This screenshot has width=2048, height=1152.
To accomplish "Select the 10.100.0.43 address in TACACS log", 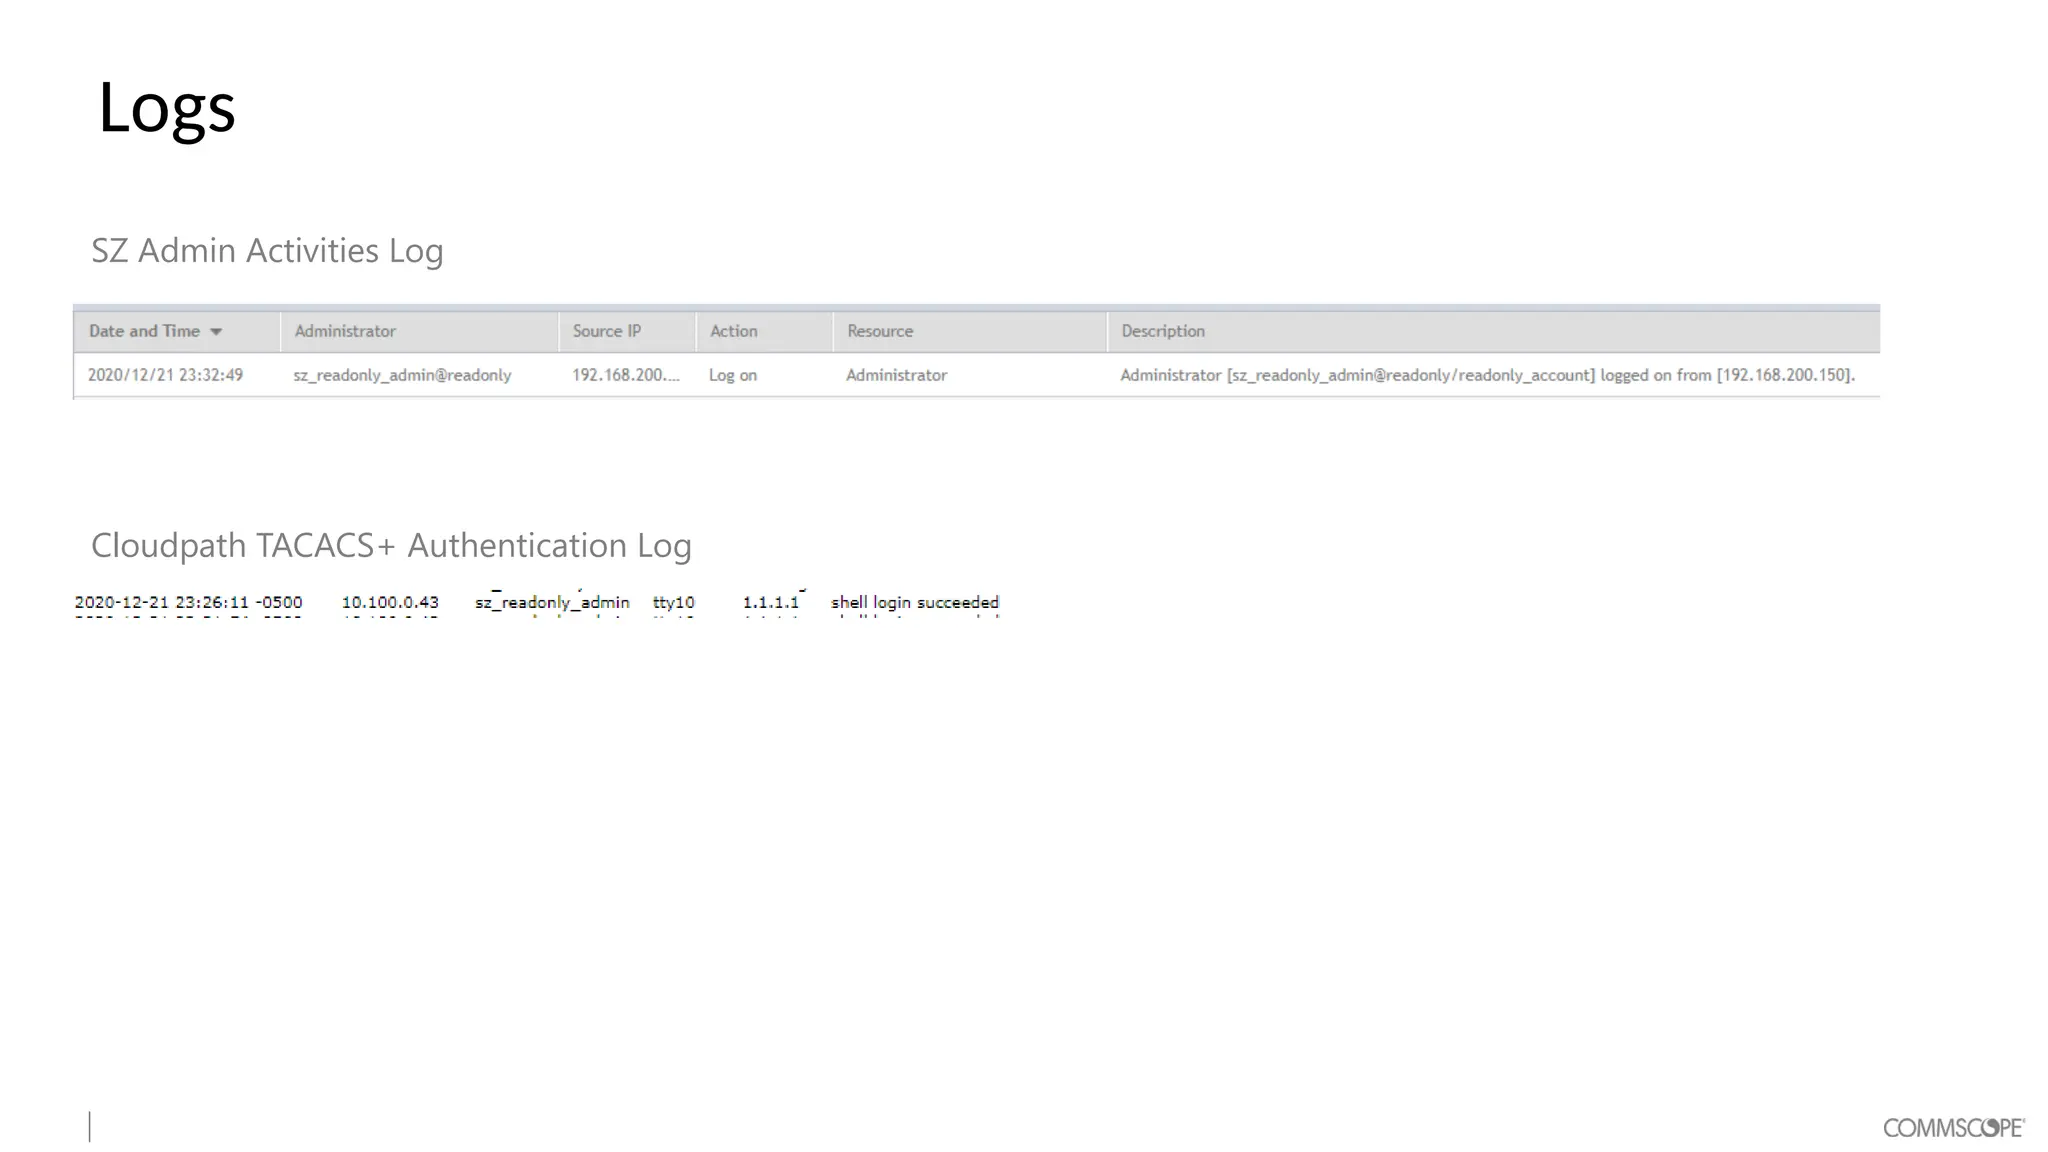I will 390,602.
